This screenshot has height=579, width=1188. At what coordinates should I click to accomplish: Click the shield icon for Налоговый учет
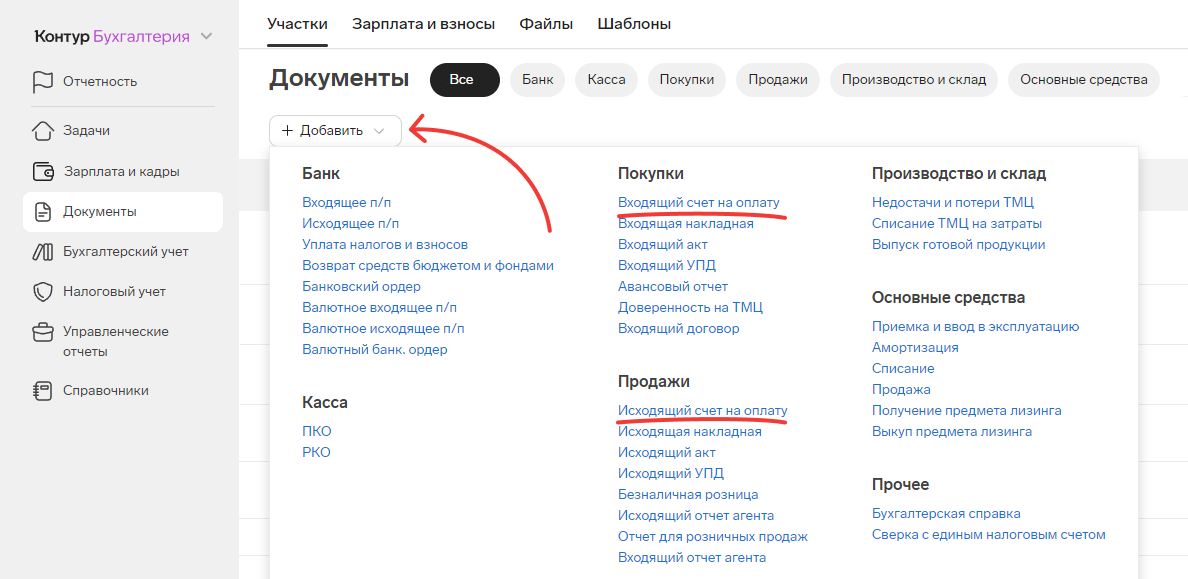pos(42,292)
